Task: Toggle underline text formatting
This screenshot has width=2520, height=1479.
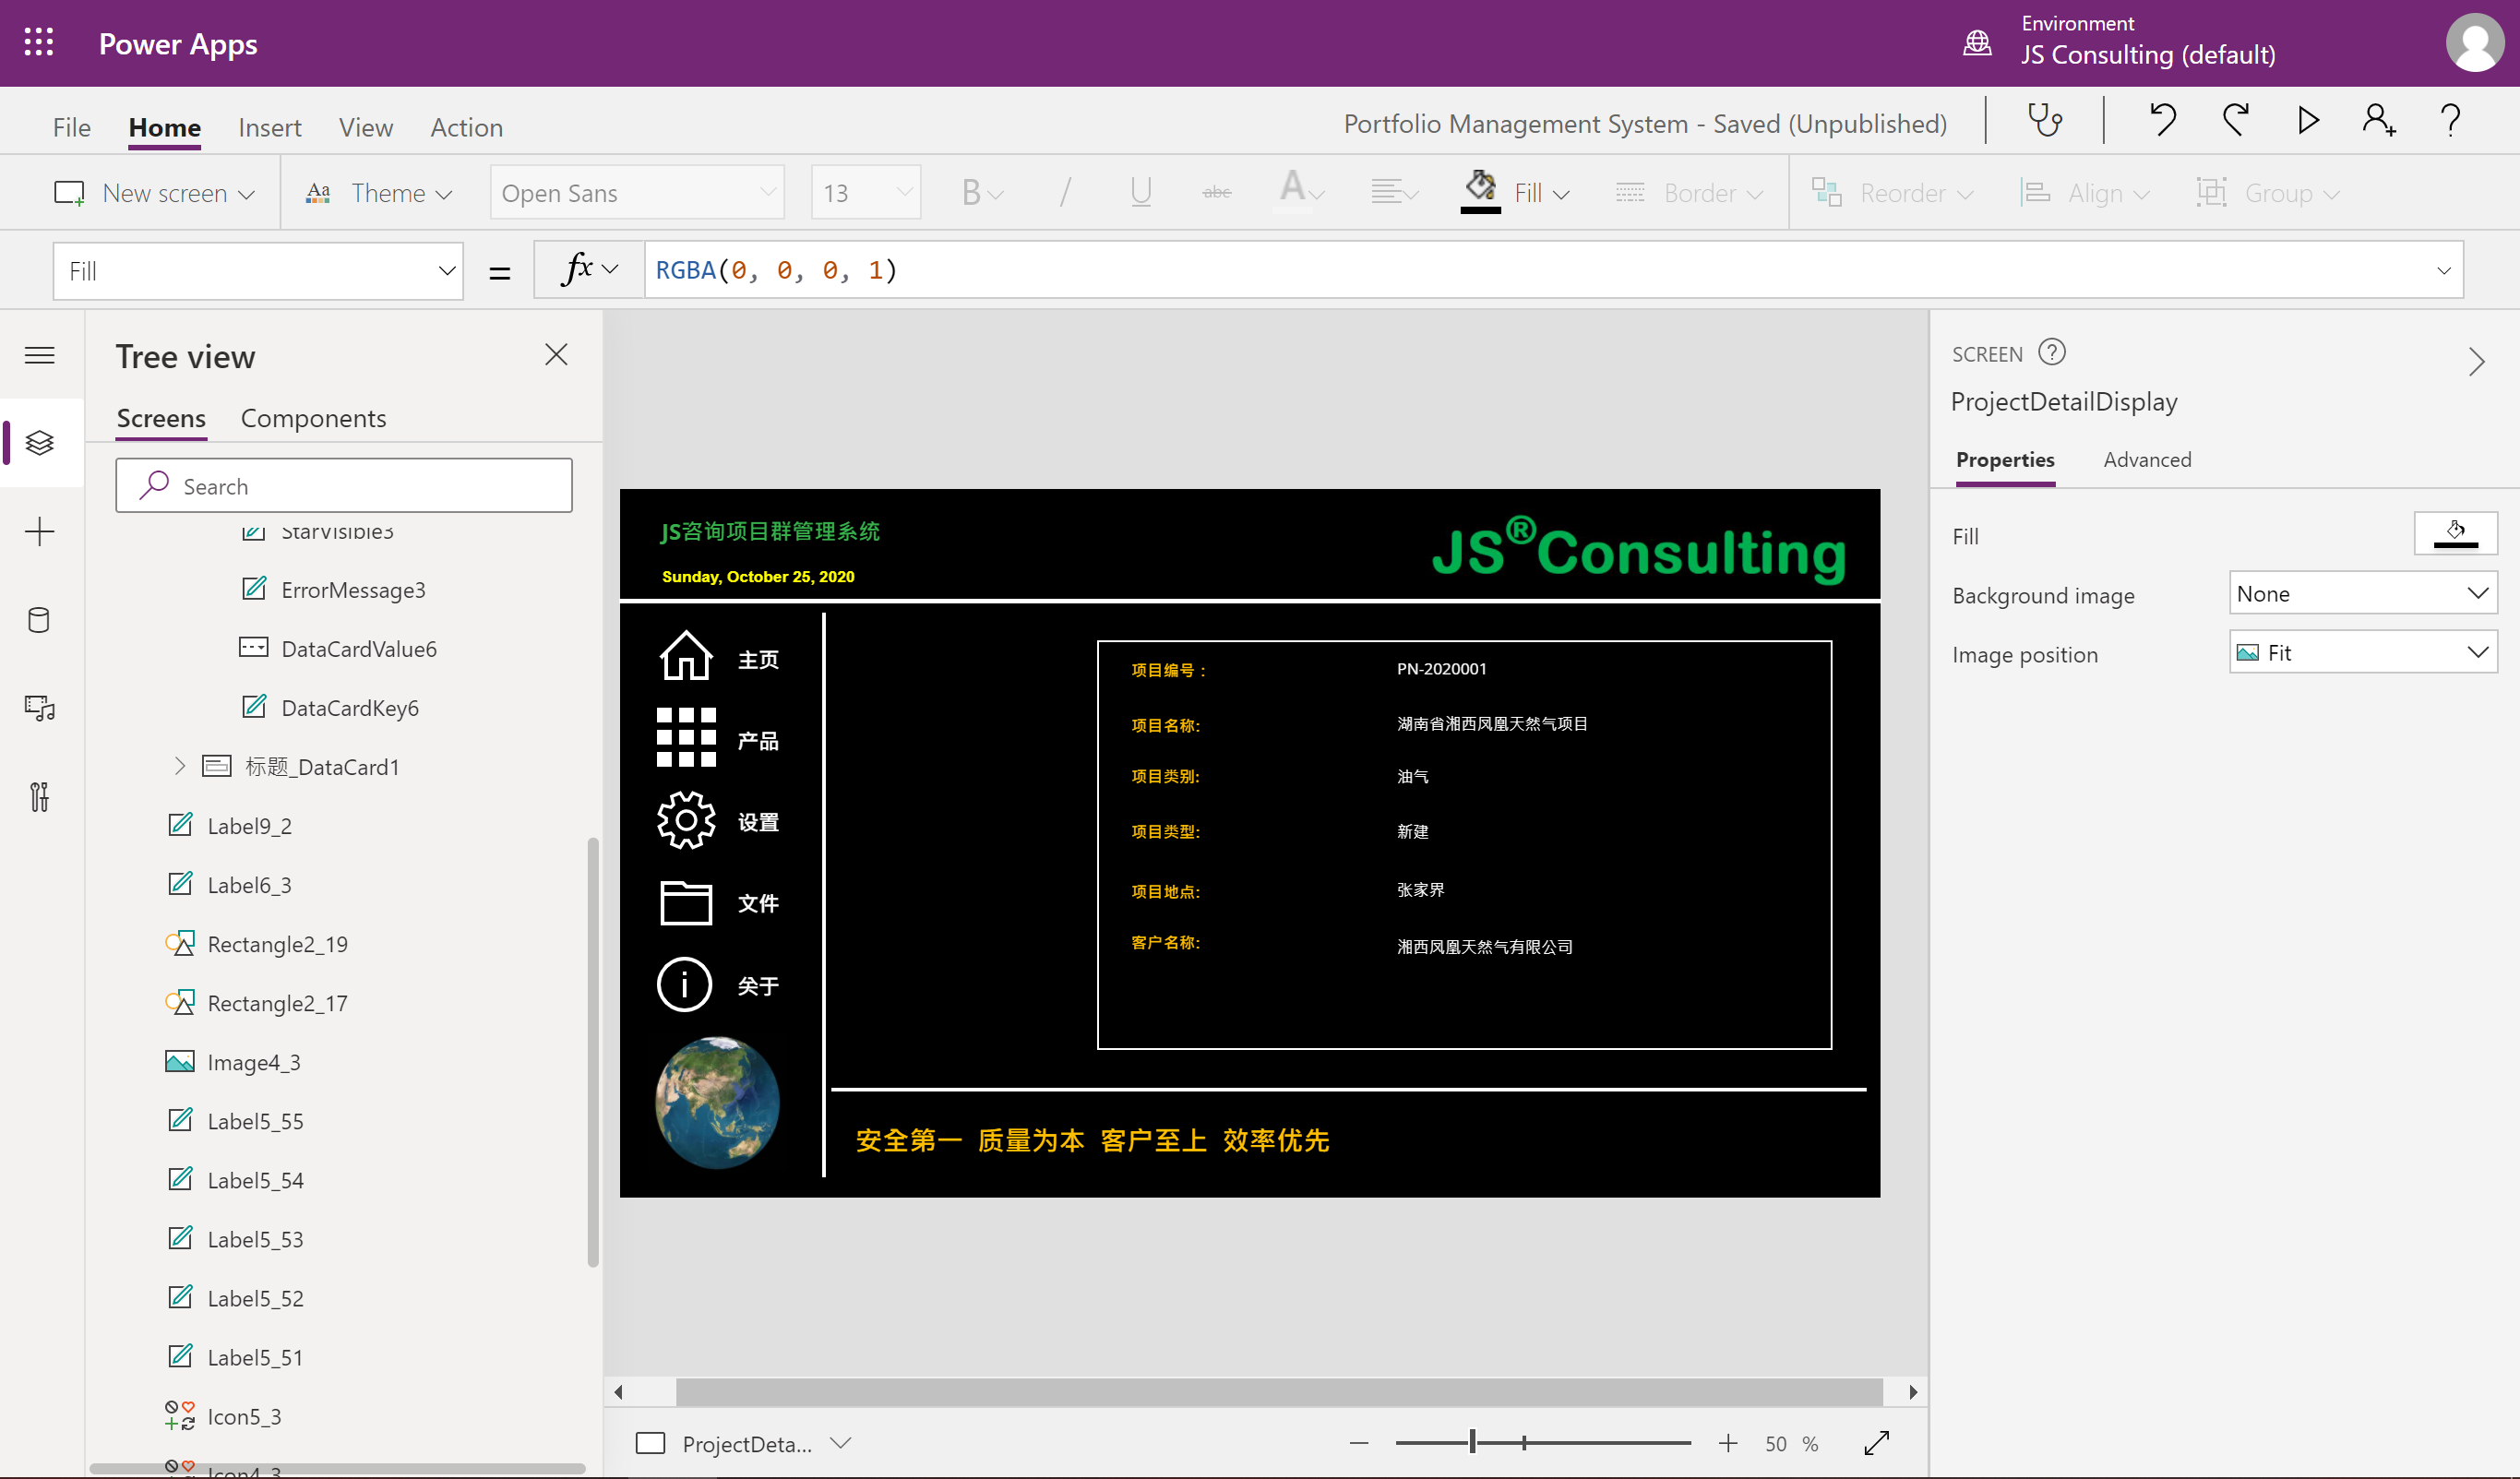Action: tap(1141, 192)
